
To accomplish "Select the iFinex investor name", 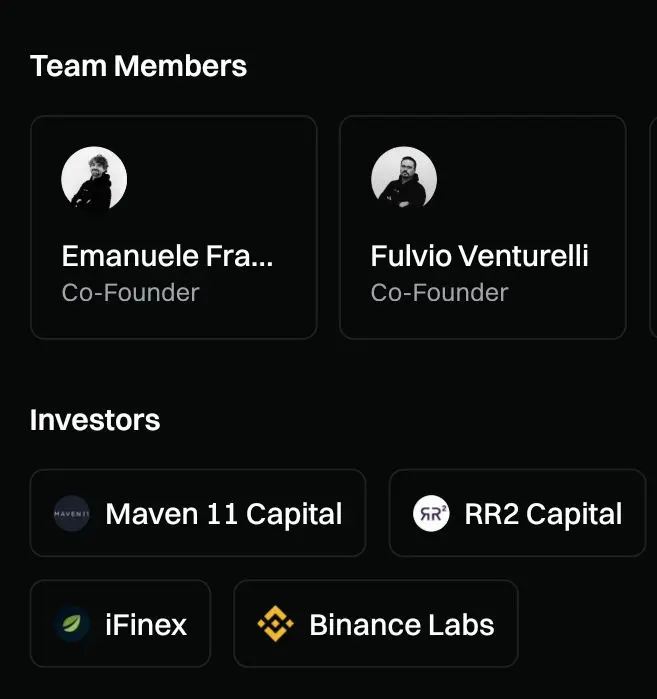I will click(x=146, y=625).
